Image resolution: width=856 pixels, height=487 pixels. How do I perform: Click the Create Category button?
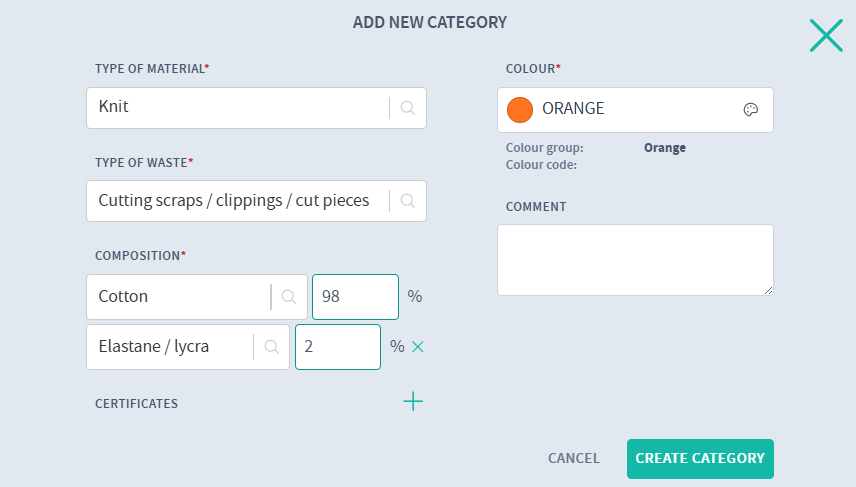700,459
